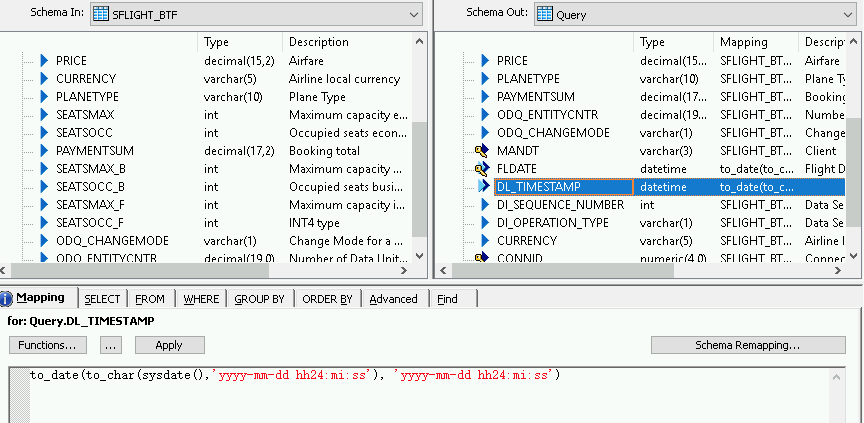Click the key icon beside CONNID
The width and height of the screenshot is (864, 423).
click(x=483, y=259)
